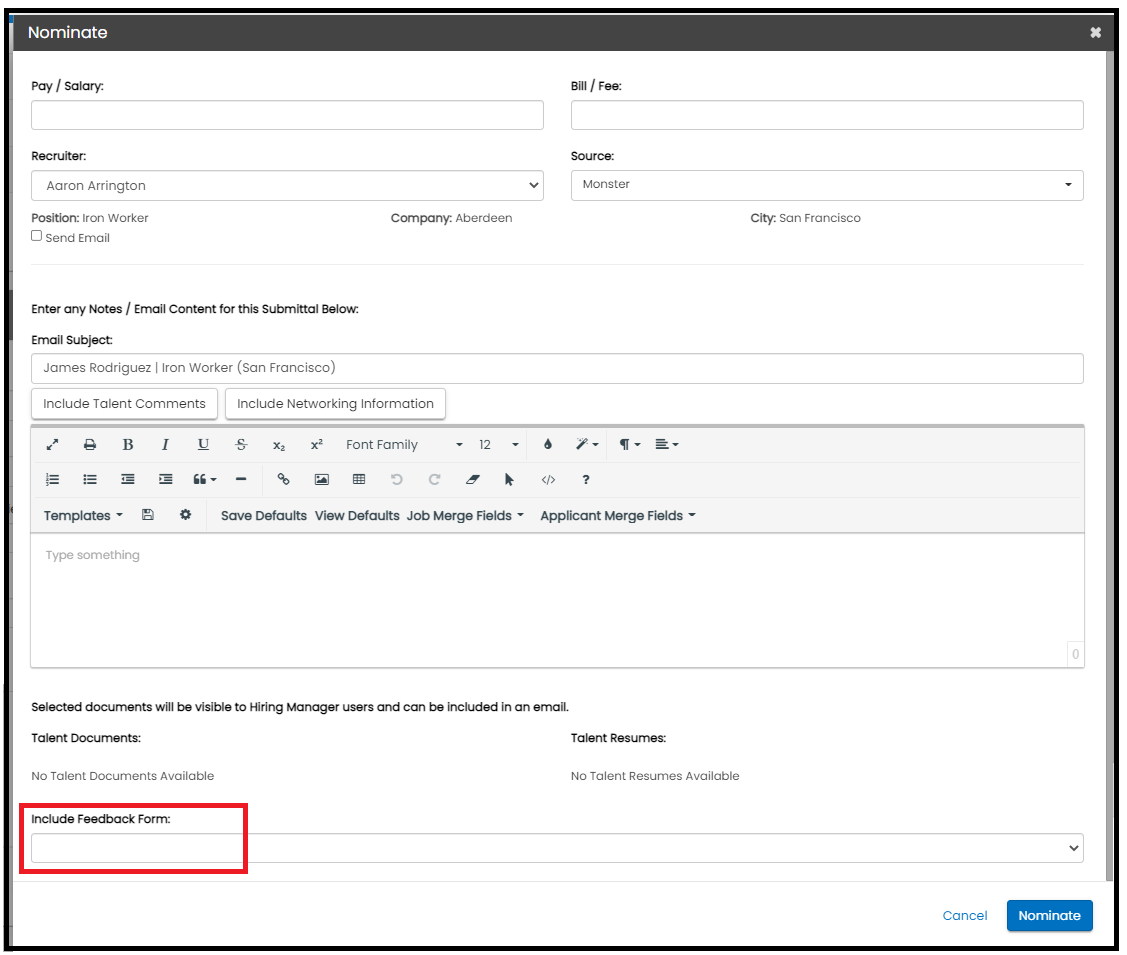Open the text color droplet tool

(x=548, y=445)
